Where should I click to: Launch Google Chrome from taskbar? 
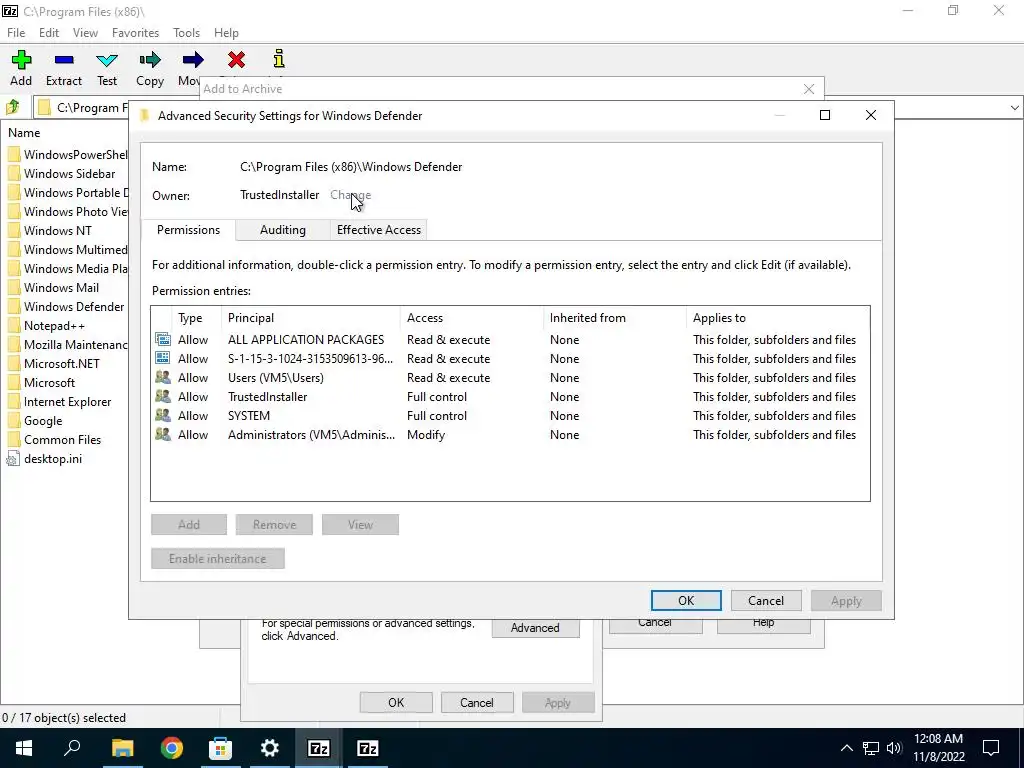171,748
